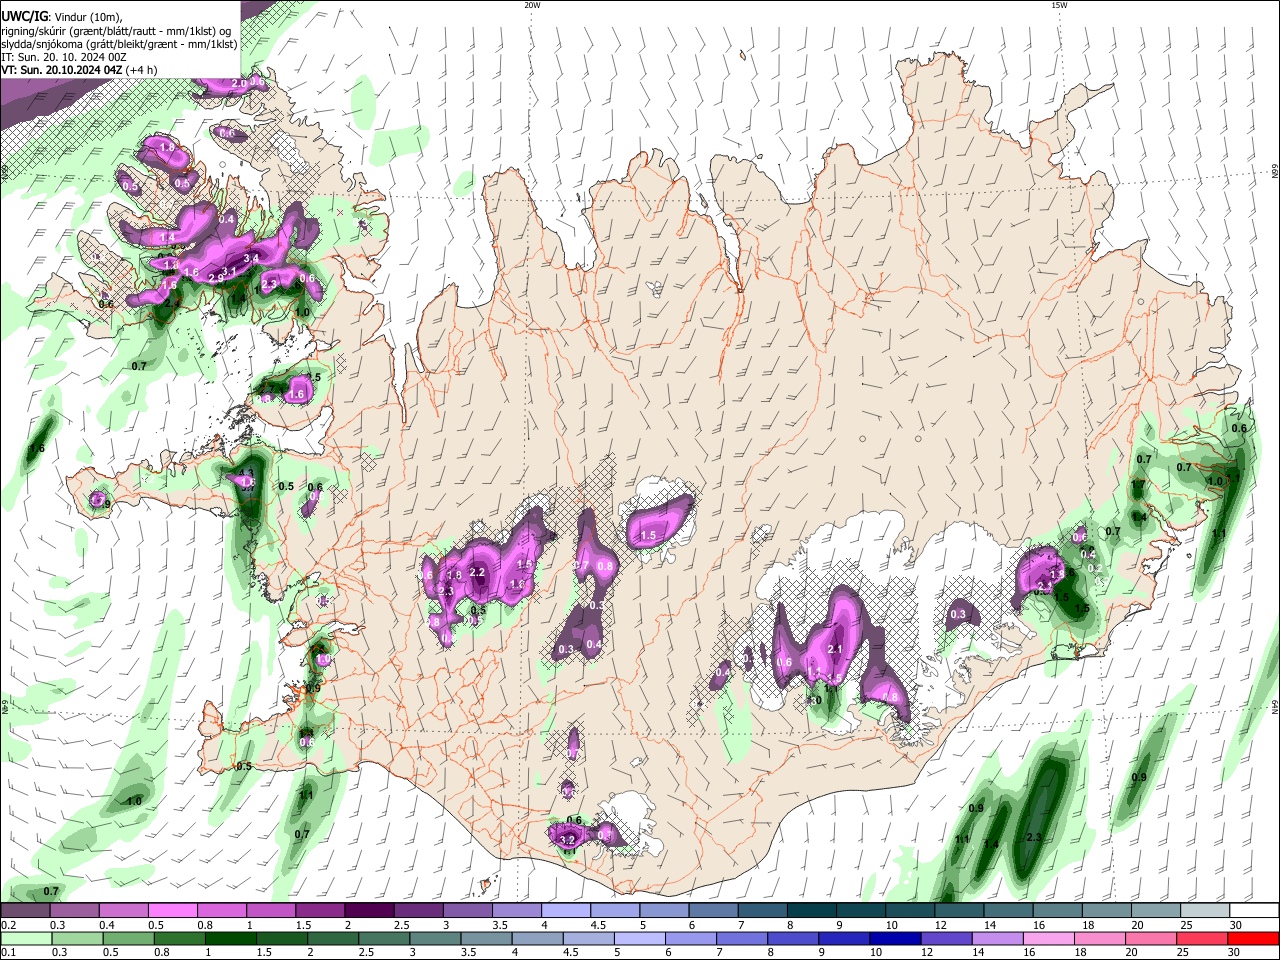Click the 66N latitude label on right edge

click(x=1275, y=171)
